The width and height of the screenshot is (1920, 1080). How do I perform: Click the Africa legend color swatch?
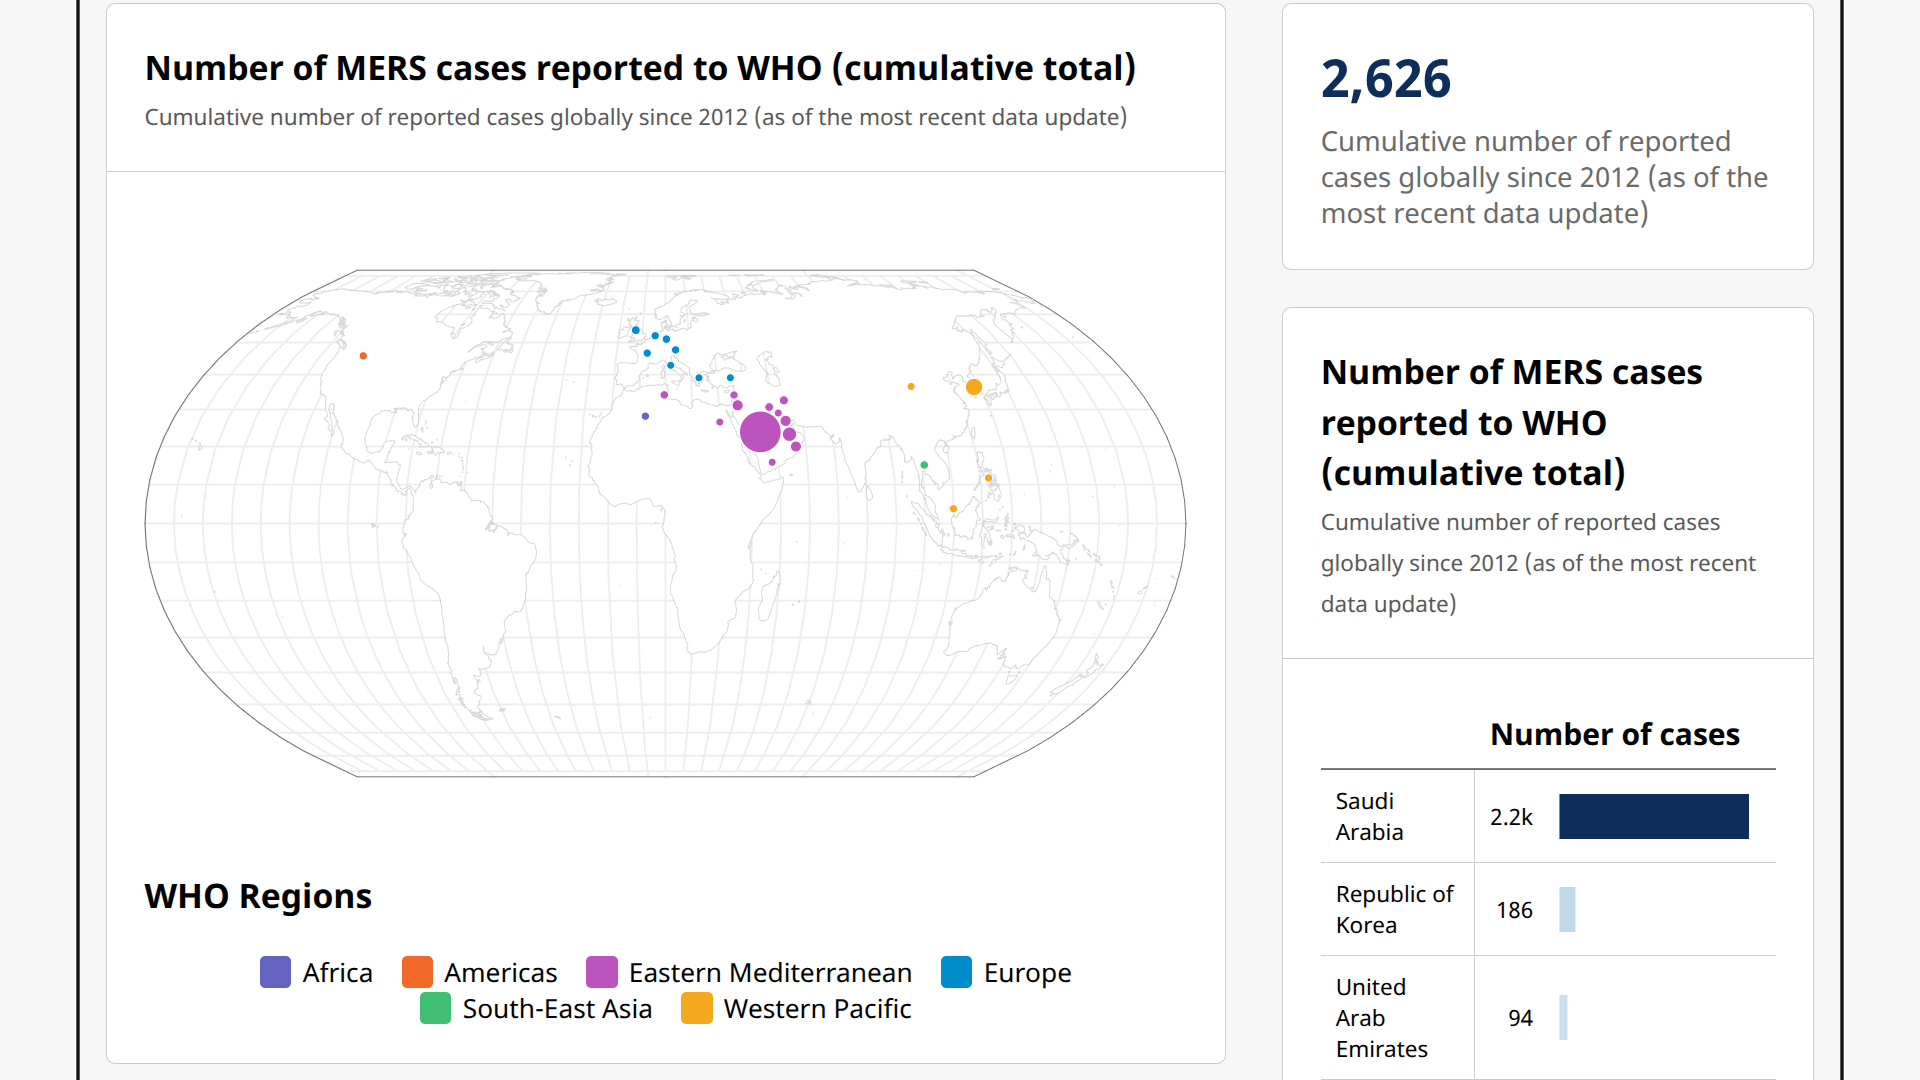tap(275, 972)
